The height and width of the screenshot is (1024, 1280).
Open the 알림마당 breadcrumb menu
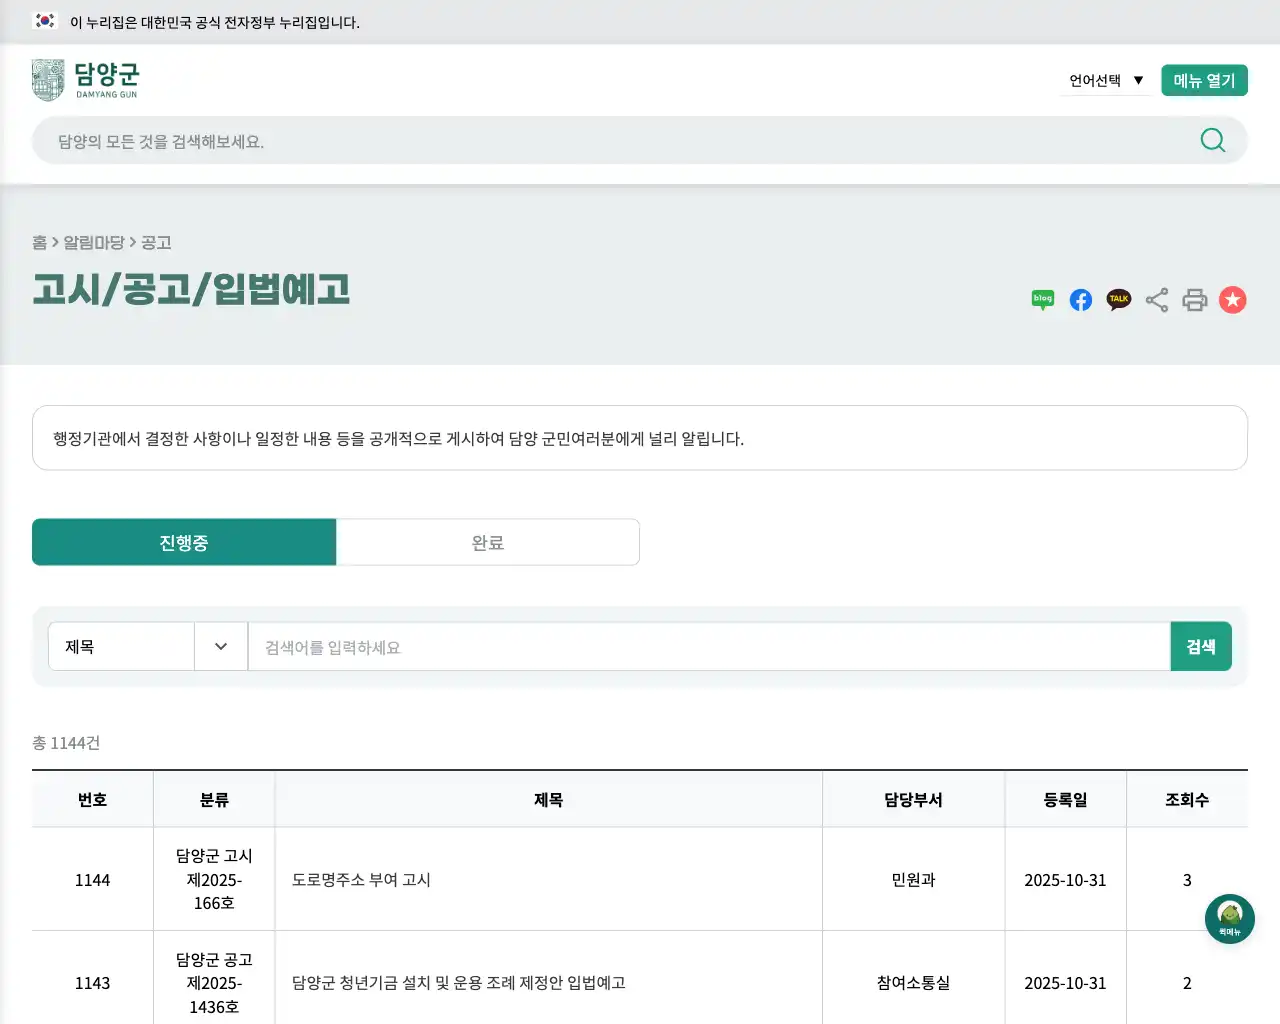96,242
